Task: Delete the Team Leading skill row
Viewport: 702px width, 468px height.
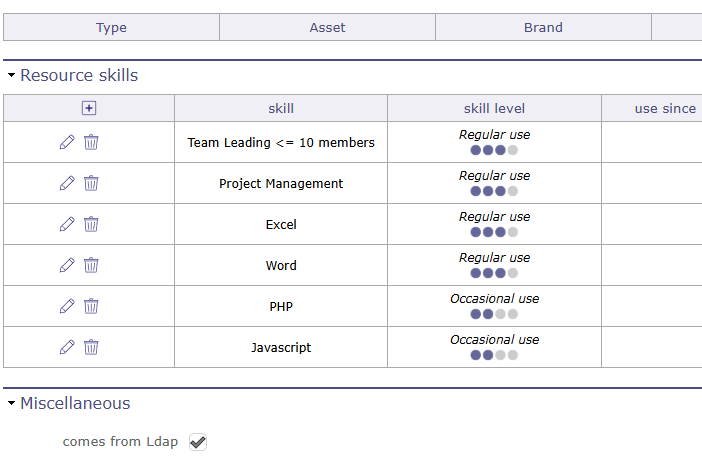Action: coord(91,142)
